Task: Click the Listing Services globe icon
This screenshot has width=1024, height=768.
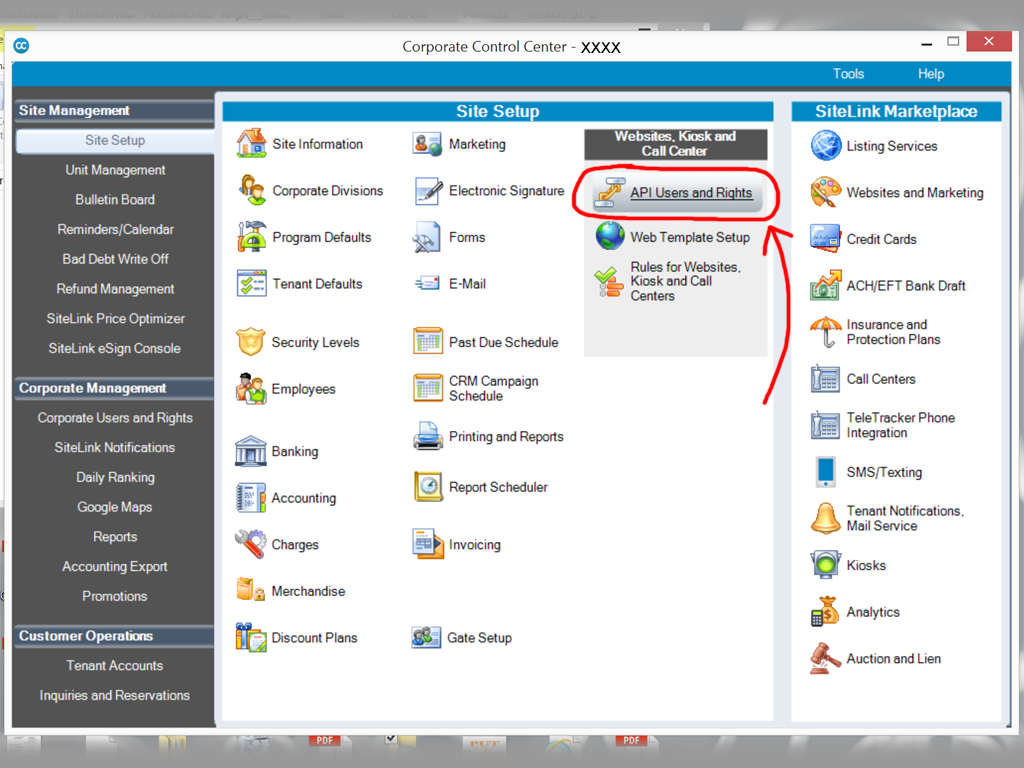Action: (826, 146)
